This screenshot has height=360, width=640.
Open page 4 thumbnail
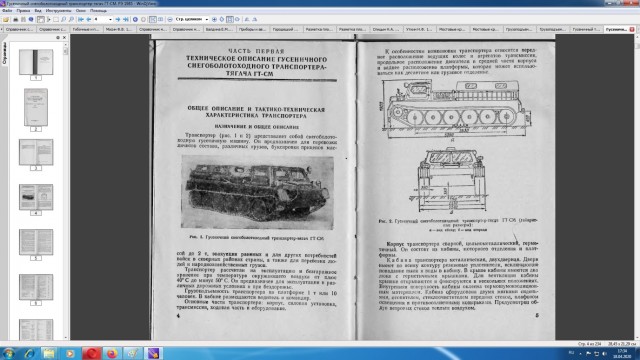[36, 197]
